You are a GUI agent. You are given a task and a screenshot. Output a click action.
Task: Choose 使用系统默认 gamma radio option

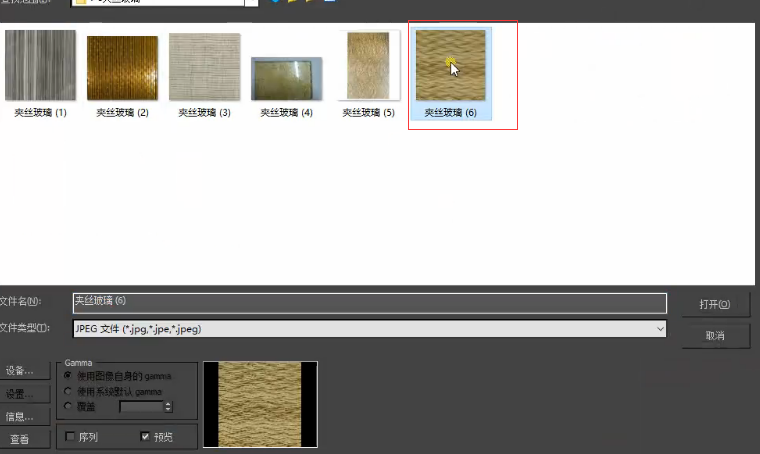click(x=69, y=391)
